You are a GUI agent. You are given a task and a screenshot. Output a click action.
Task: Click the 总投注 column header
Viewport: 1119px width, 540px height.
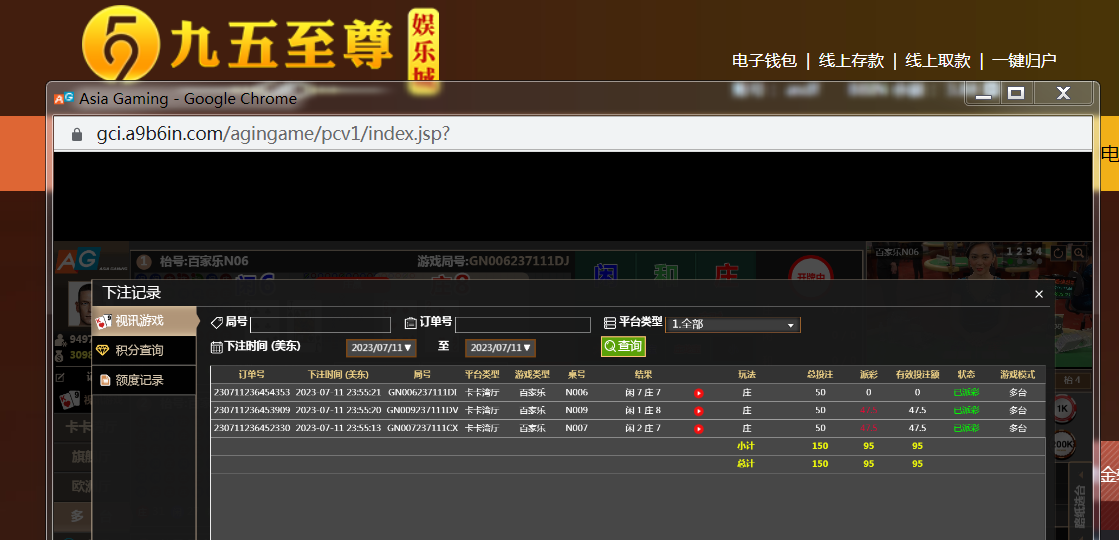[x=820, y=375]
